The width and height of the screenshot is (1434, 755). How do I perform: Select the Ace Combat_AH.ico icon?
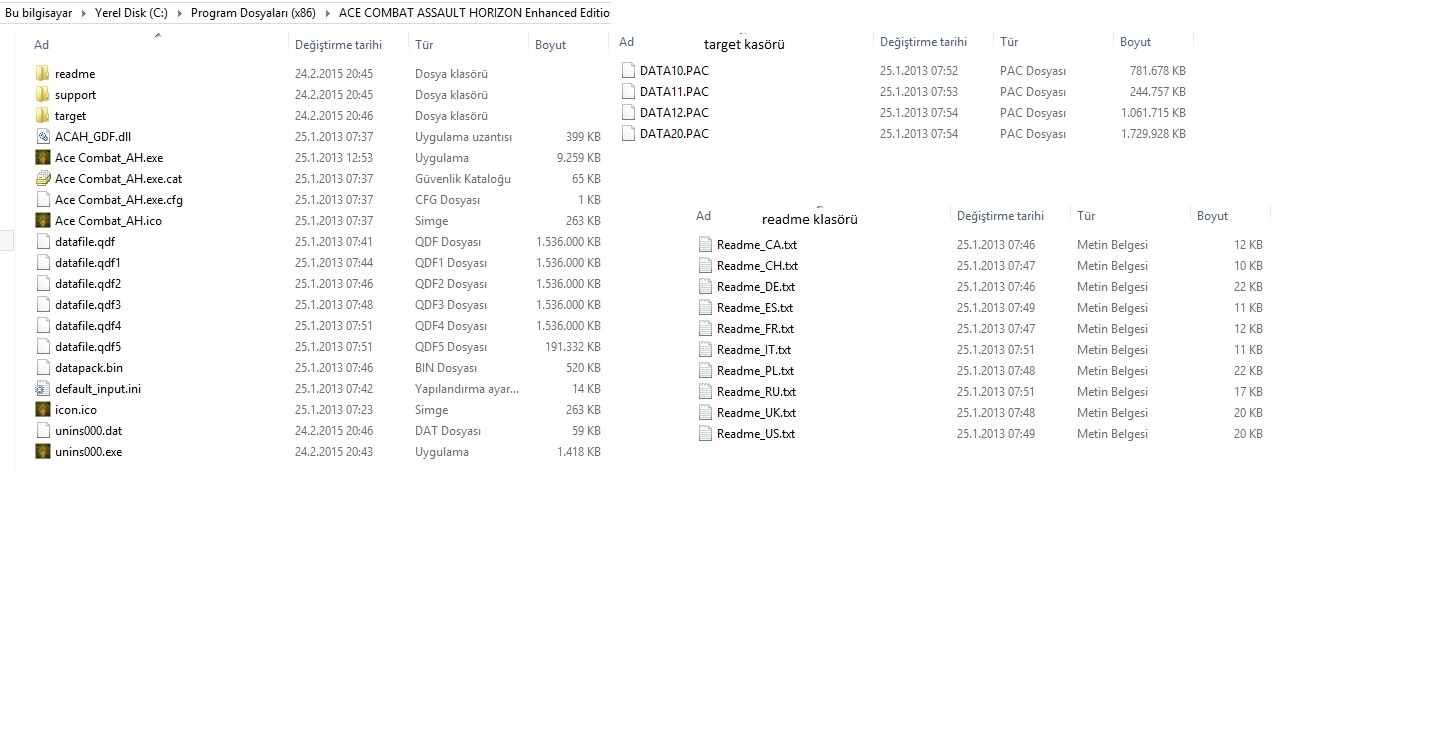coord(42,220)
